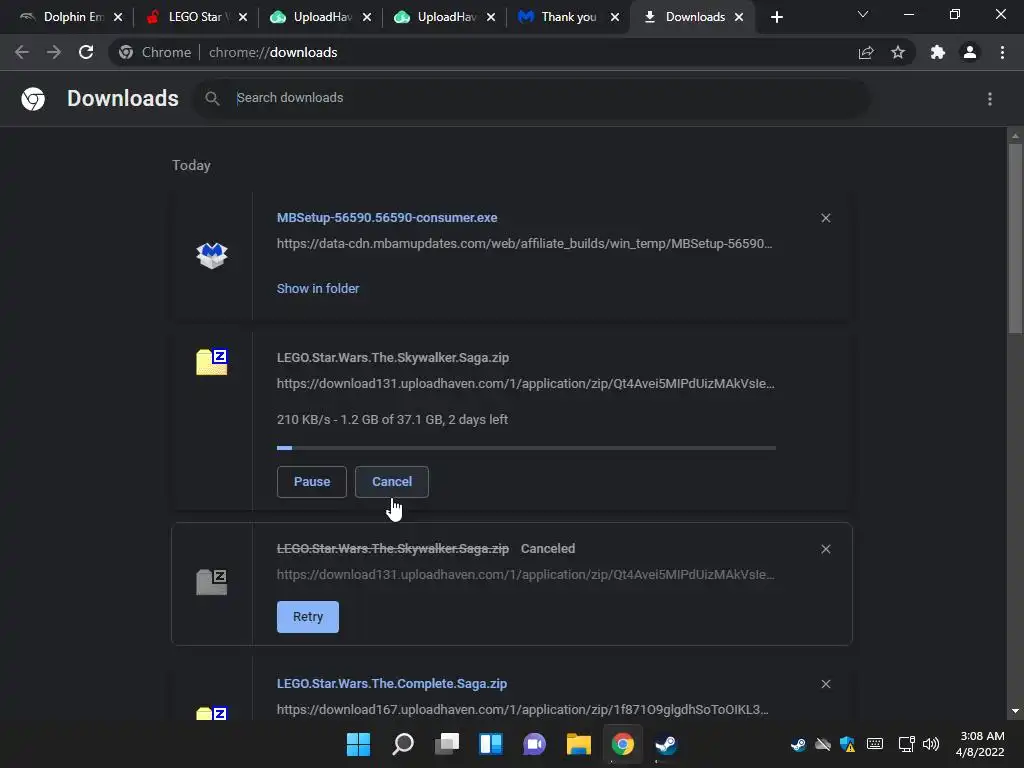Switch to the Dolphin Emulator tab

tap(63, 17)
